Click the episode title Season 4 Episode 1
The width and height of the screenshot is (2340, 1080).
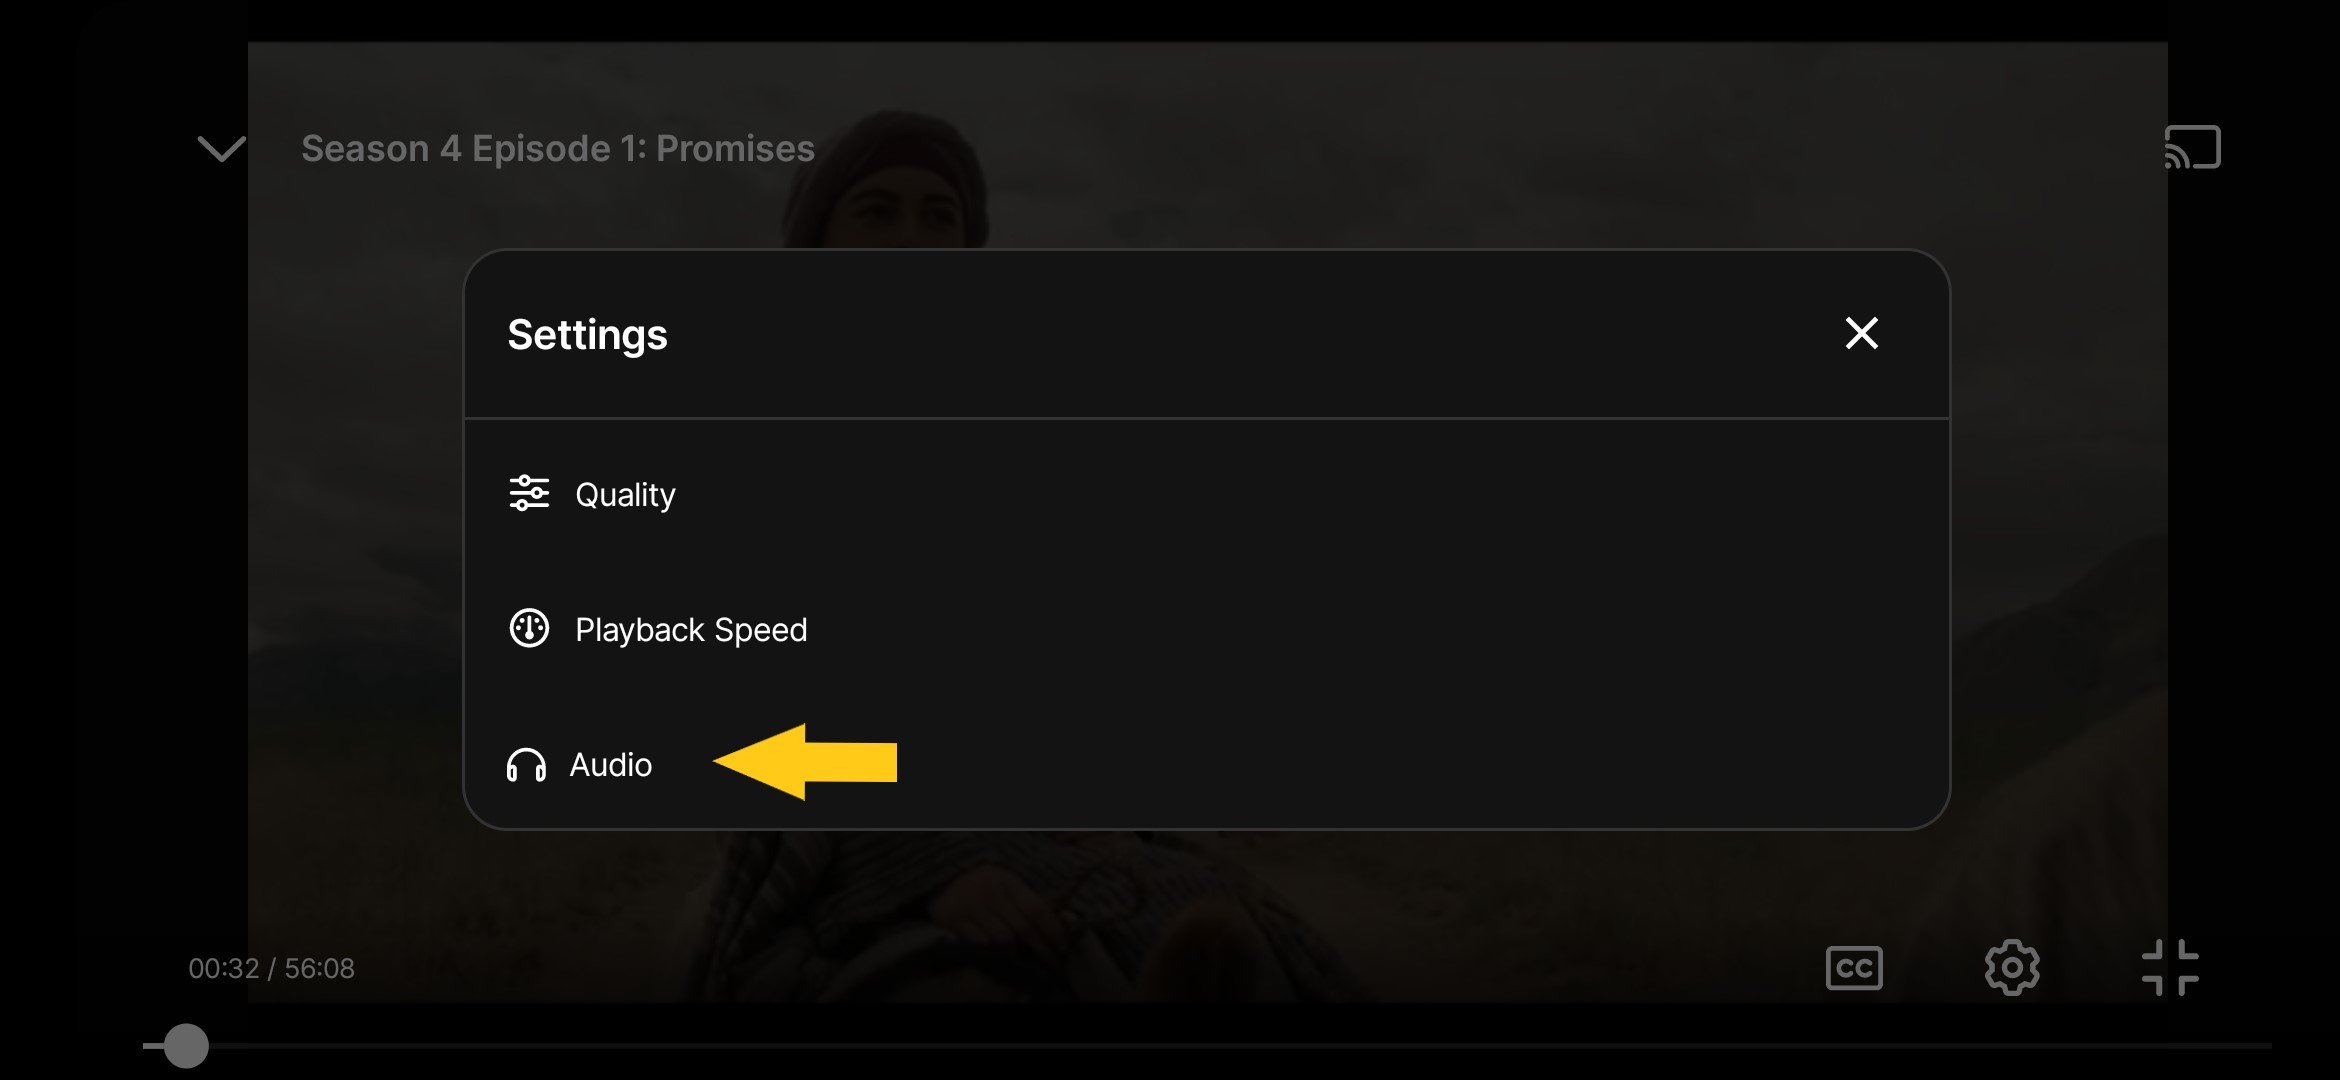pos(558,148)
